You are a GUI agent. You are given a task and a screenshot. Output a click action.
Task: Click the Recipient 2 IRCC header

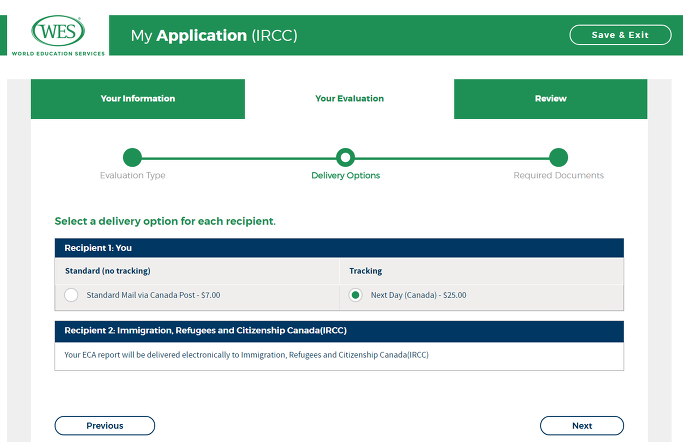pos(339,331)
